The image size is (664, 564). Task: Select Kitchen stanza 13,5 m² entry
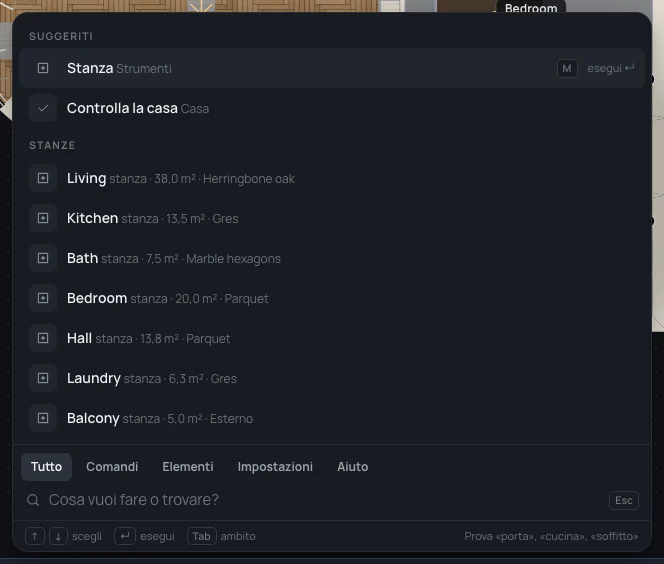coord(332,218)
